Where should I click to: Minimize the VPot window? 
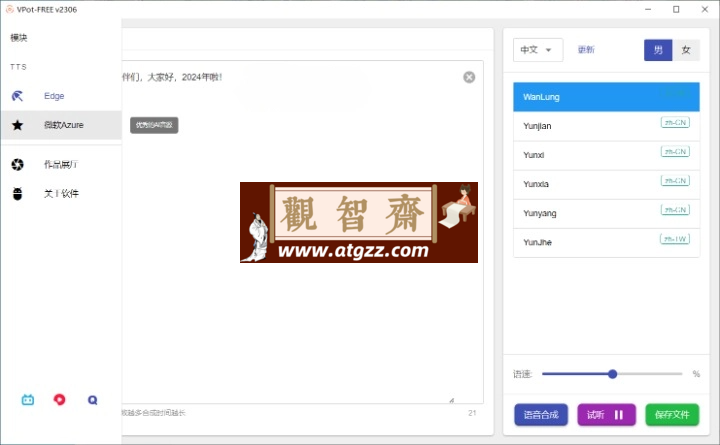[x=648, y=9]
